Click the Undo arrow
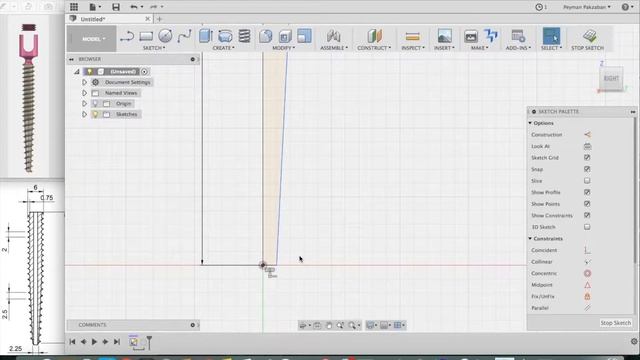The height and width of the screenshot is (360, 640). pyautogui.click(x=134, y=7)
